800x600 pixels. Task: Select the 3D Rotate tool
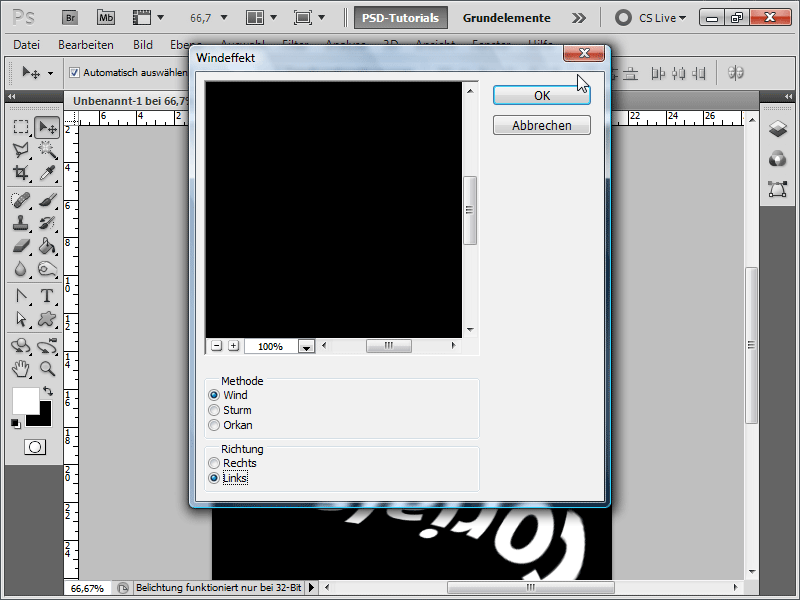tap(21, 346)
